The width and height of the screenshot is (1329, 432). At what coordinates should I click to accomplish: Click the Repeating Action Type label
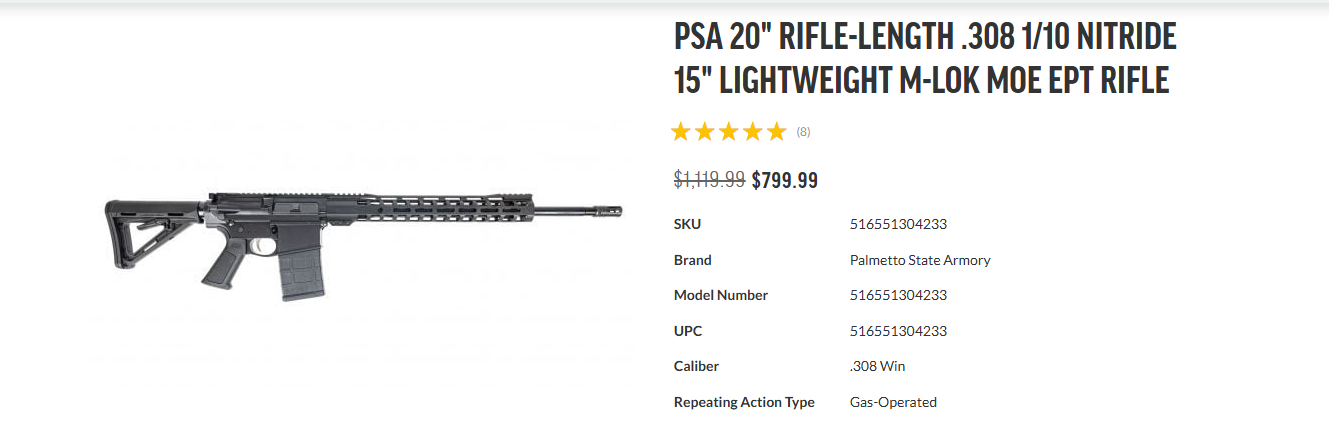[x=744, y=402]
